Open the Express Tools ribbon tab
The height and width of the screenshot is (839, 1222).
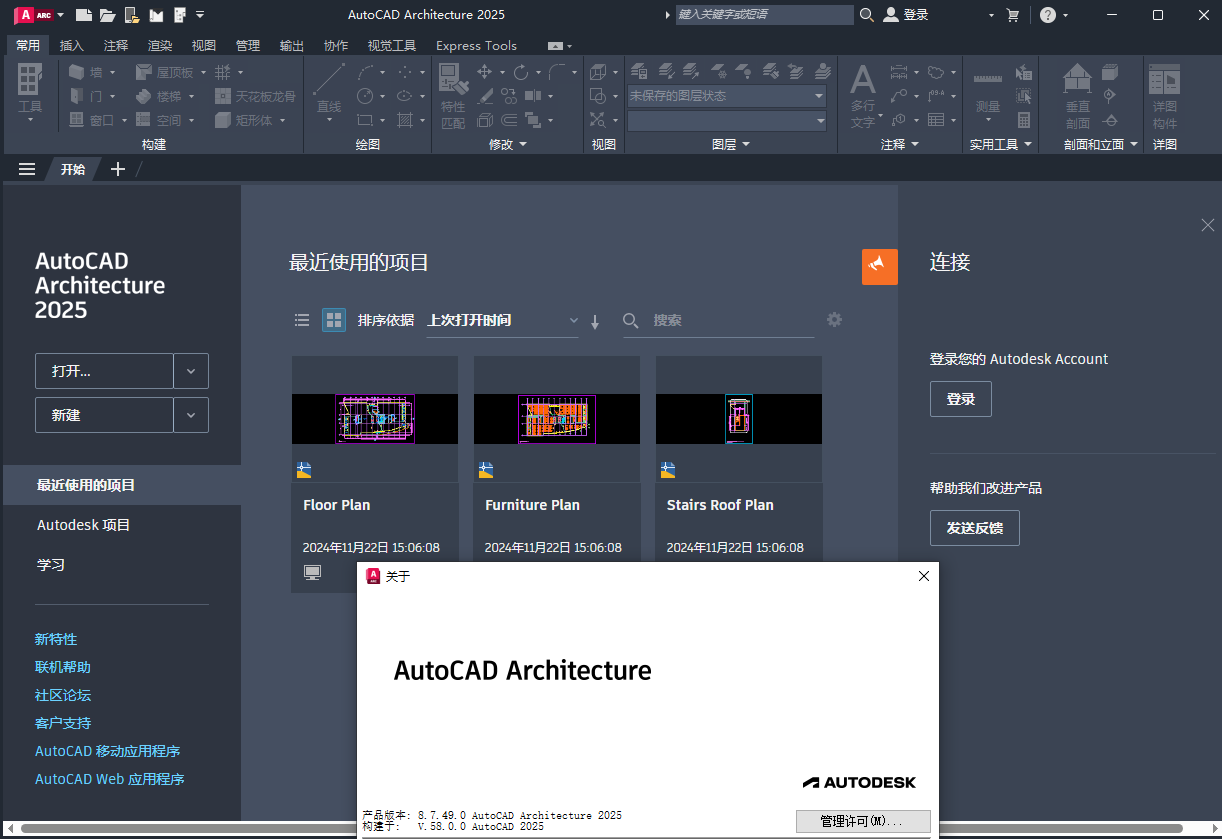[477, 45]
